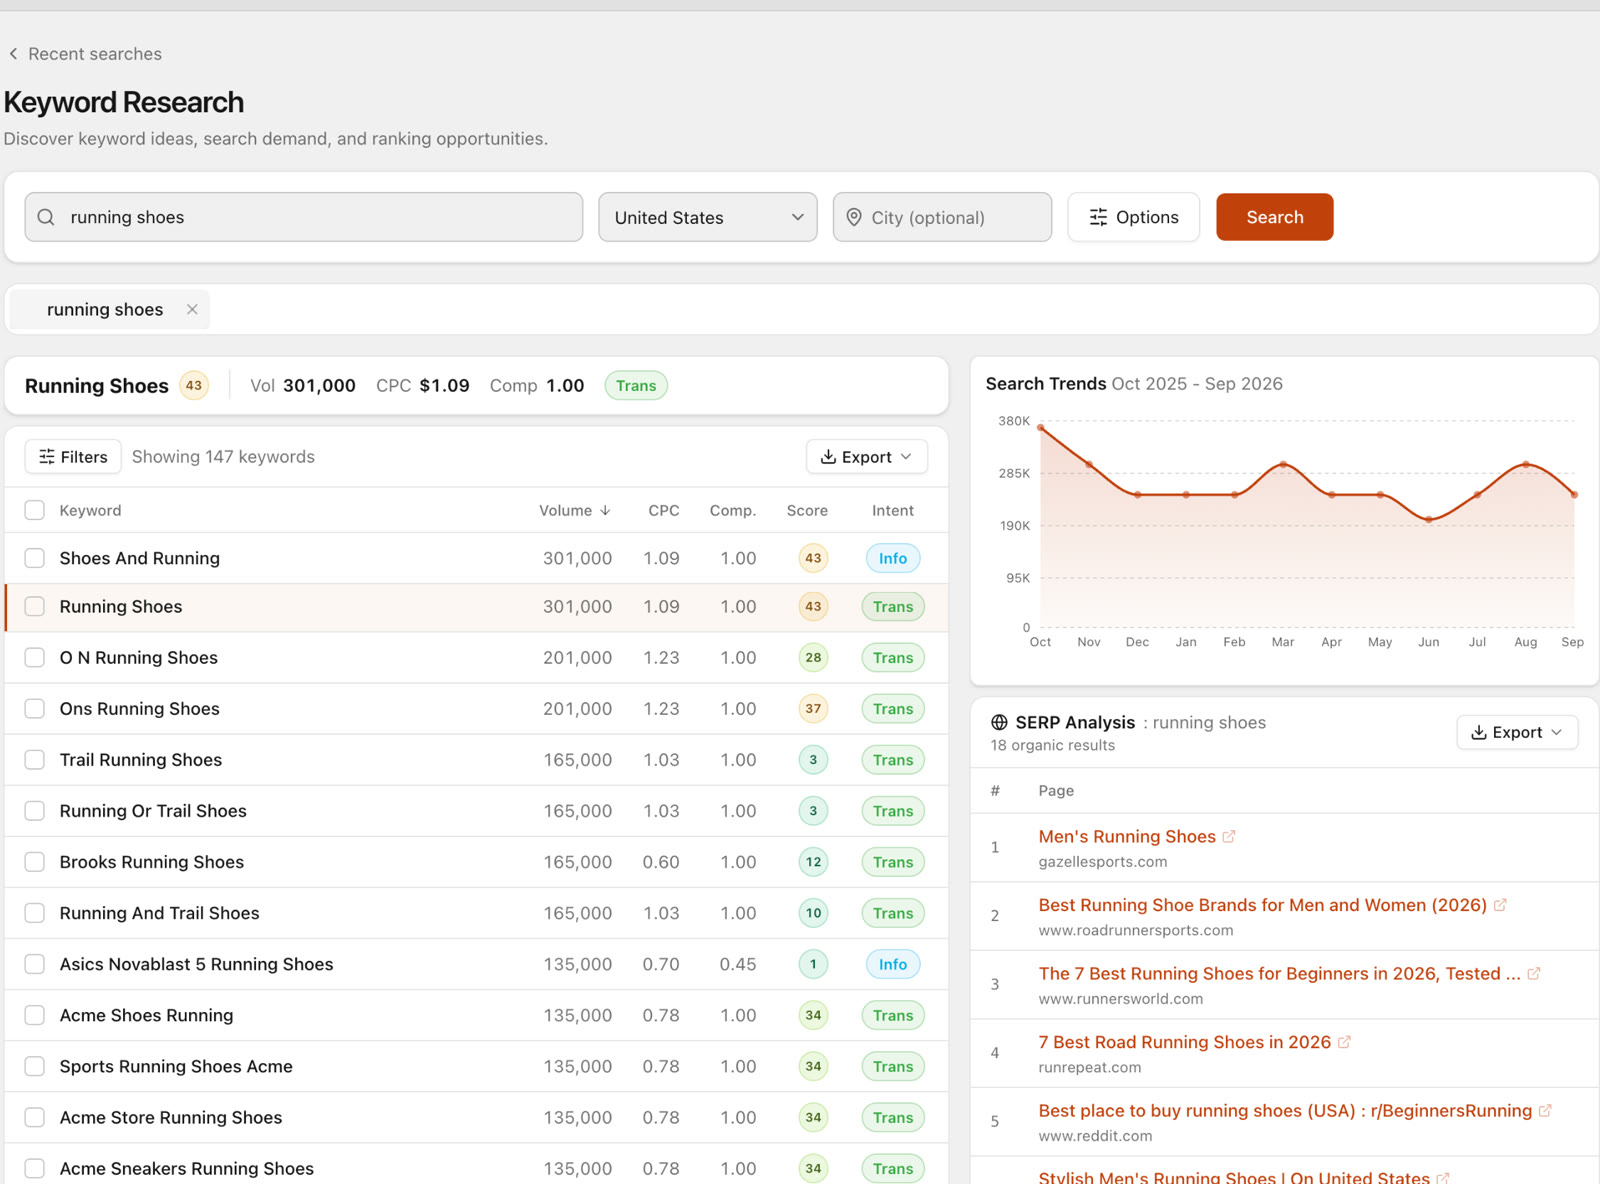Click score badge 12 for Brooks Running Shoes

pyautogui.click(x=813, y=861)
